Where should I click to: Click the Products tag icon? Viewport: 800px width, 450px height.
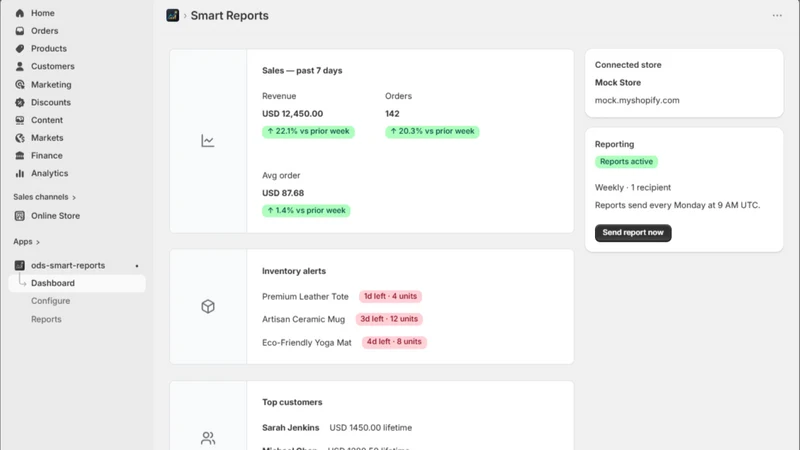tap(19, 48)
